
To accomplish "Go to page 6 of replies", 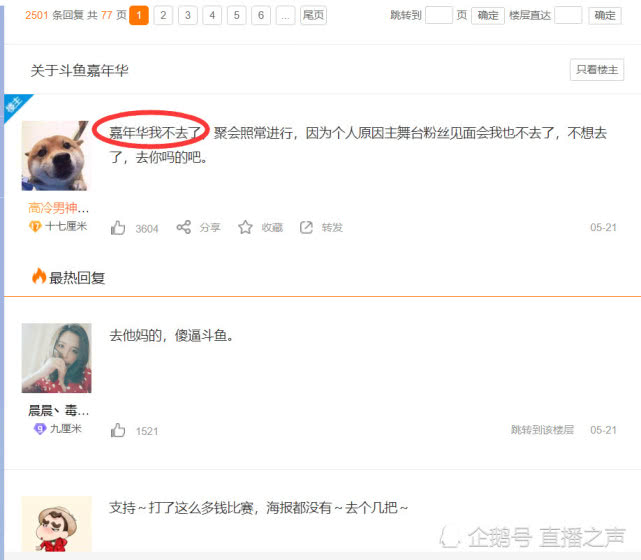I will (261, 16).
